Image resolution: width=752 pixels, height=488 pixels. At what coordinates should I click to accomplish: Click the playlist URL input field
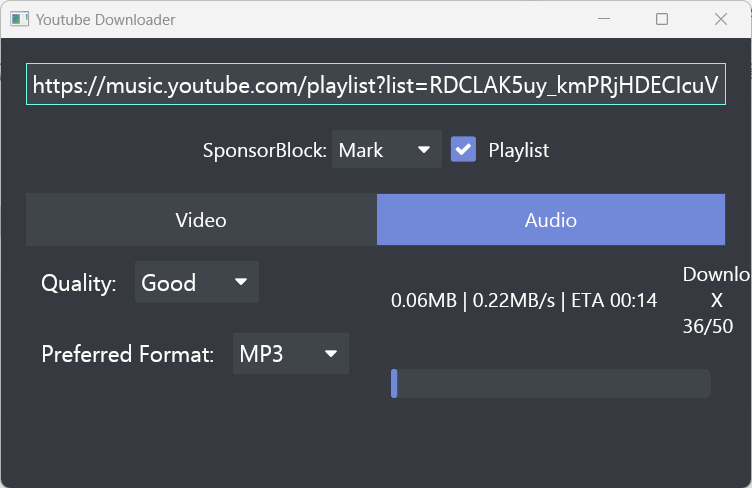(x=375, y=86)
